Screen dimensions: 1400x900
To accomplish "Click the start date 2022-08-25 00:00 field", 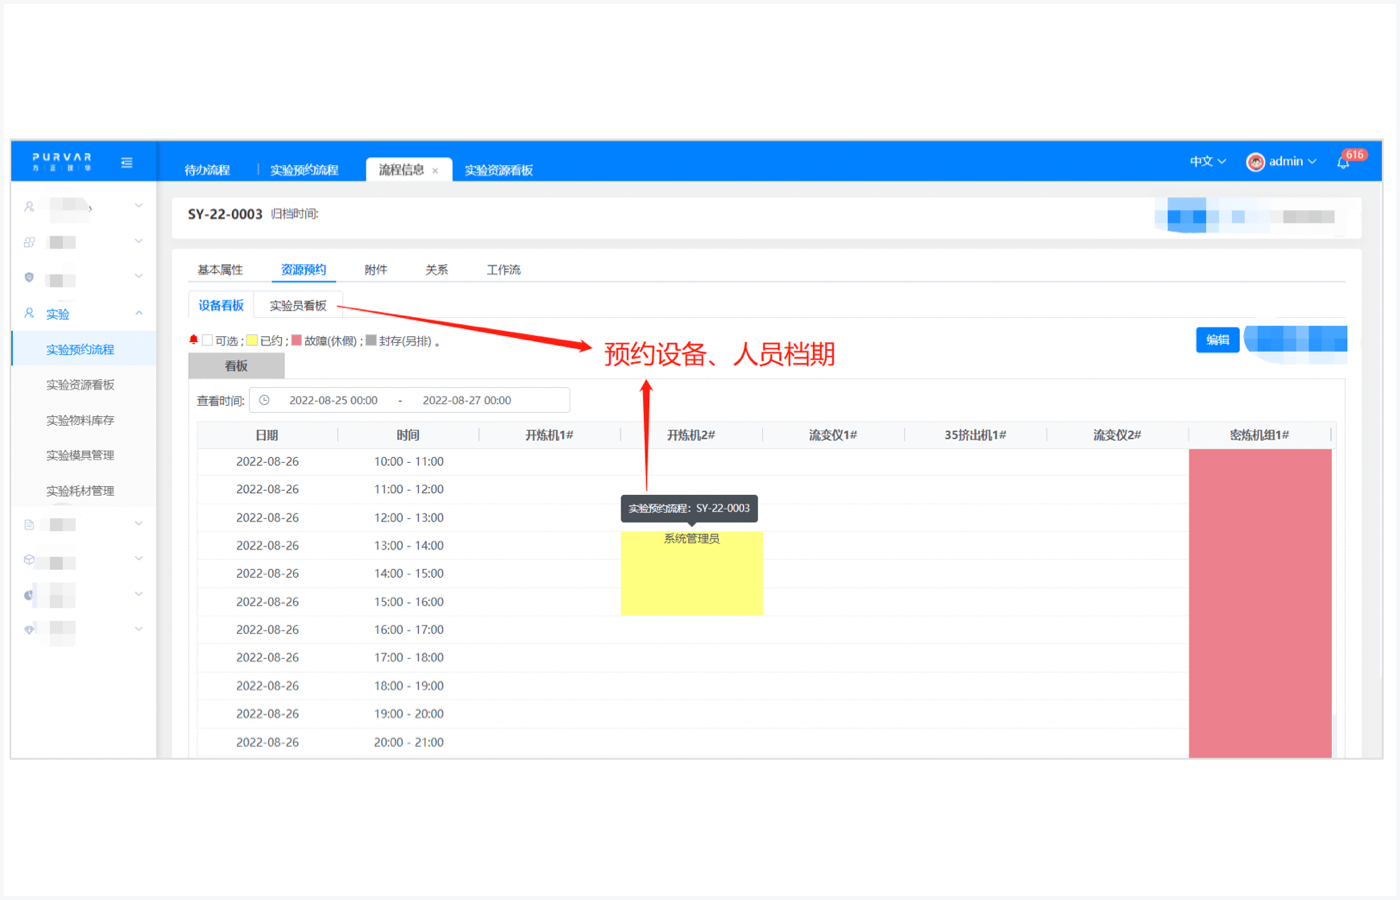I will click(333, 400).
